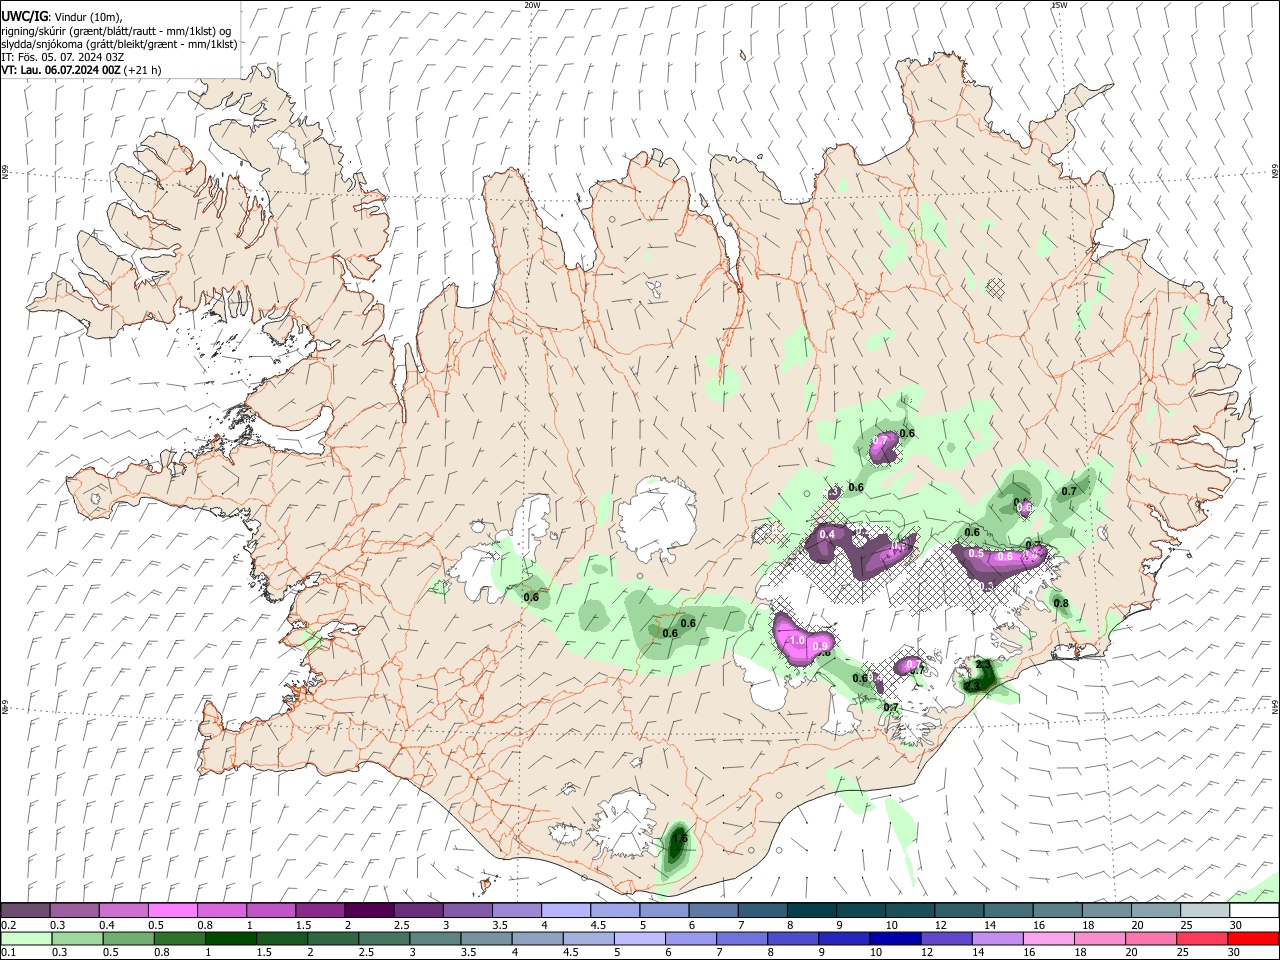Pick the bright red swatch labeled 30 in the bottom legend row
1280x960 pixels.
point(1254,939)
